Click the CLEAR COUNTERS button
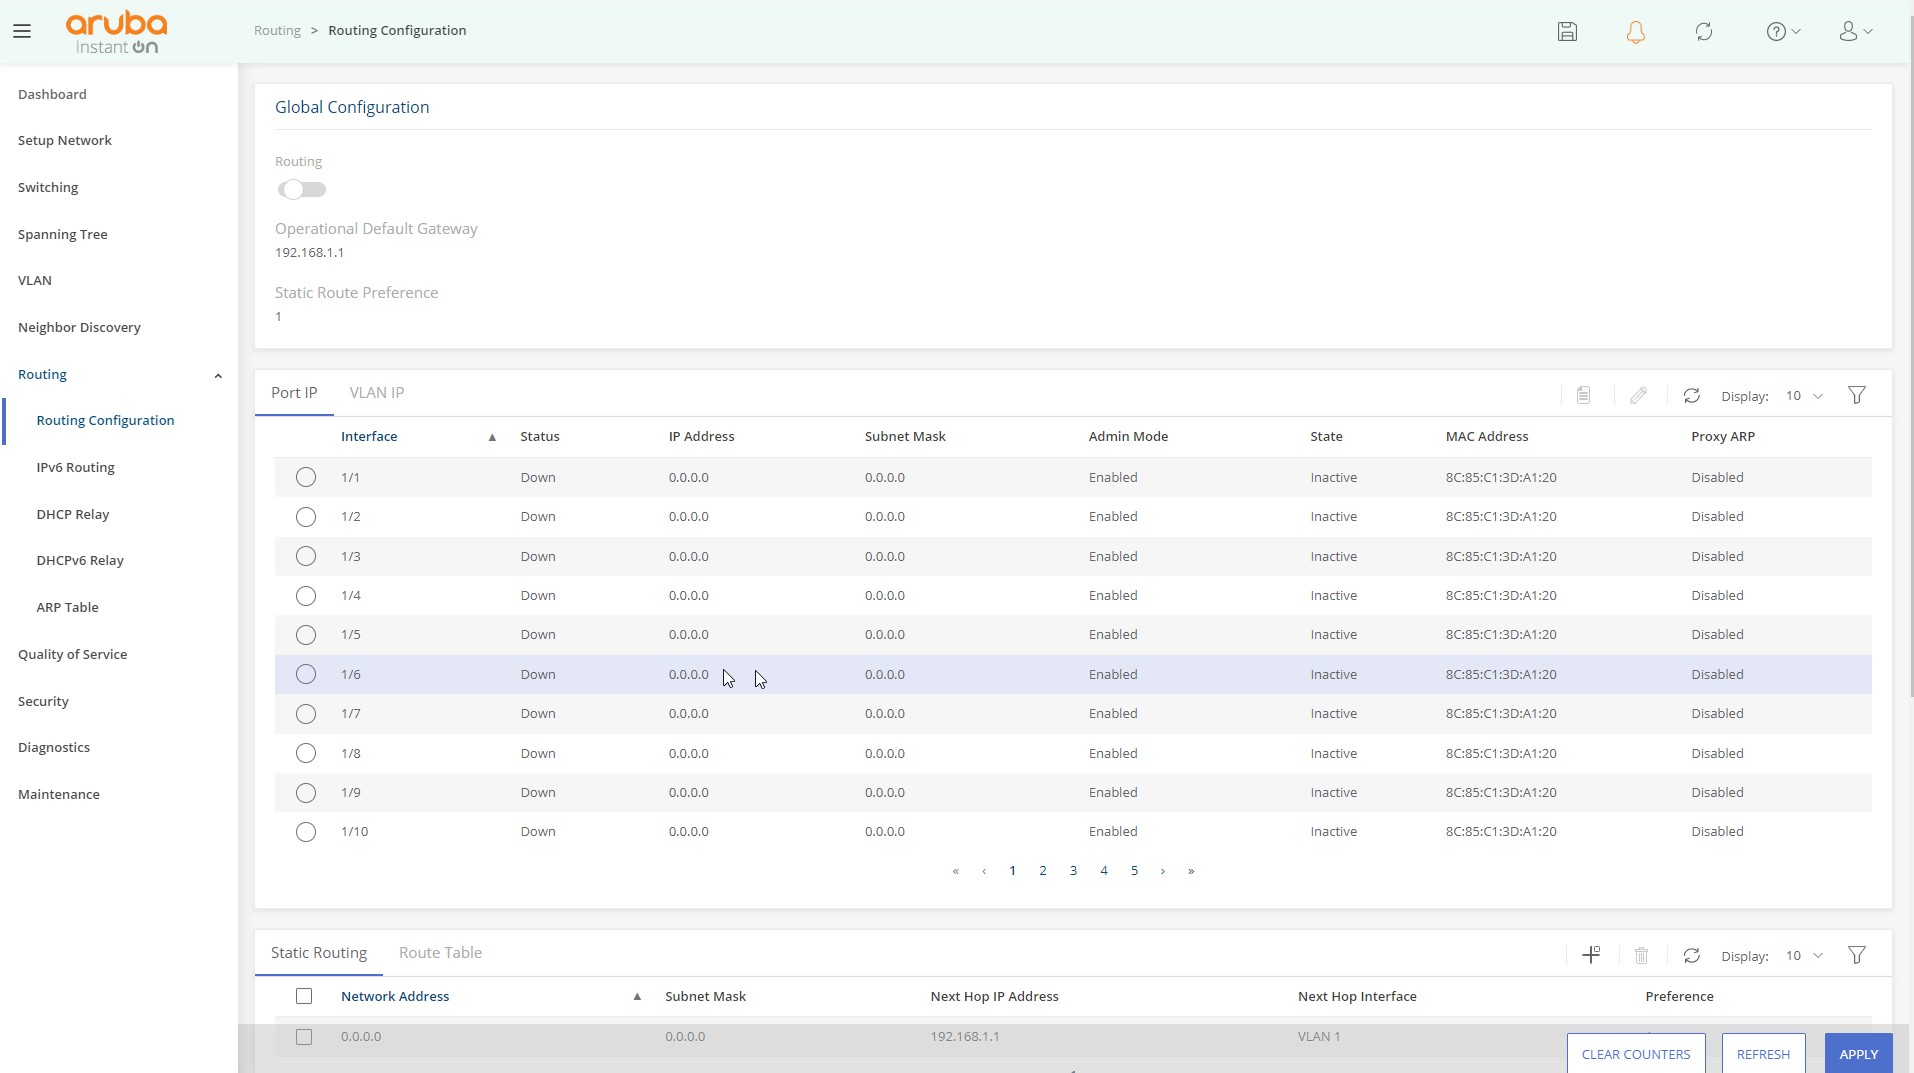The width and height of the screenshot is (1914, 1073). 1635,1054
